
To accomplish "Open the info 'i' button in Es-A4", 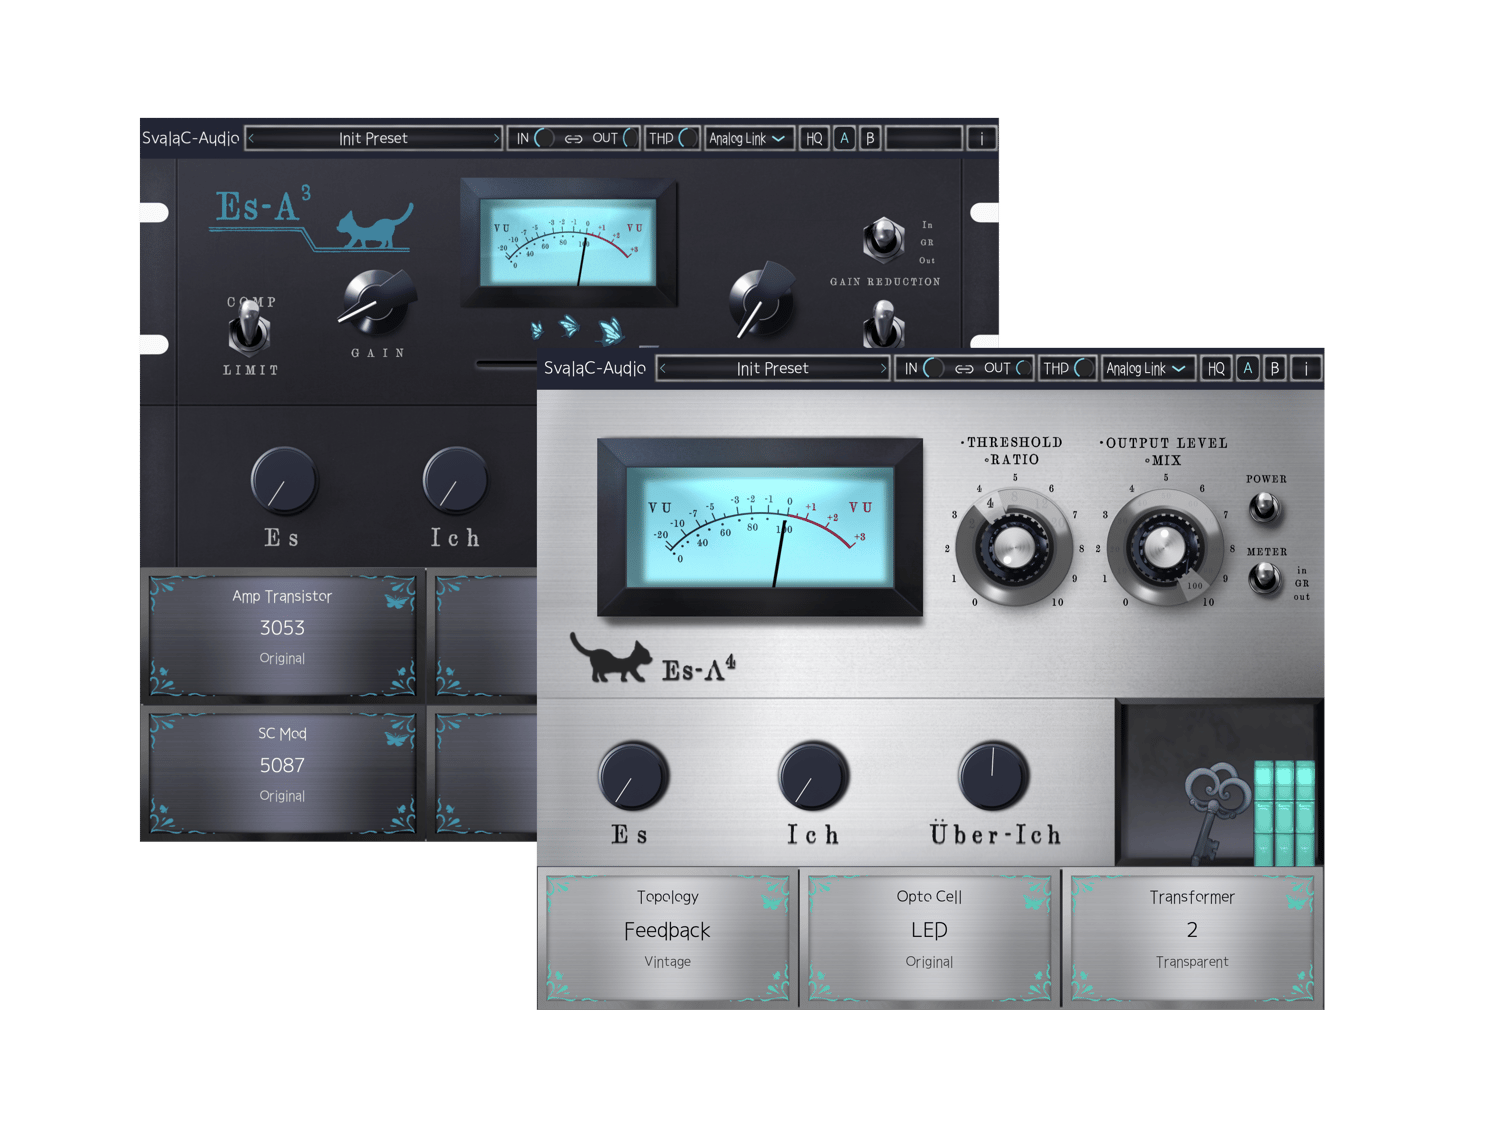I will (x=1306, y=369).
